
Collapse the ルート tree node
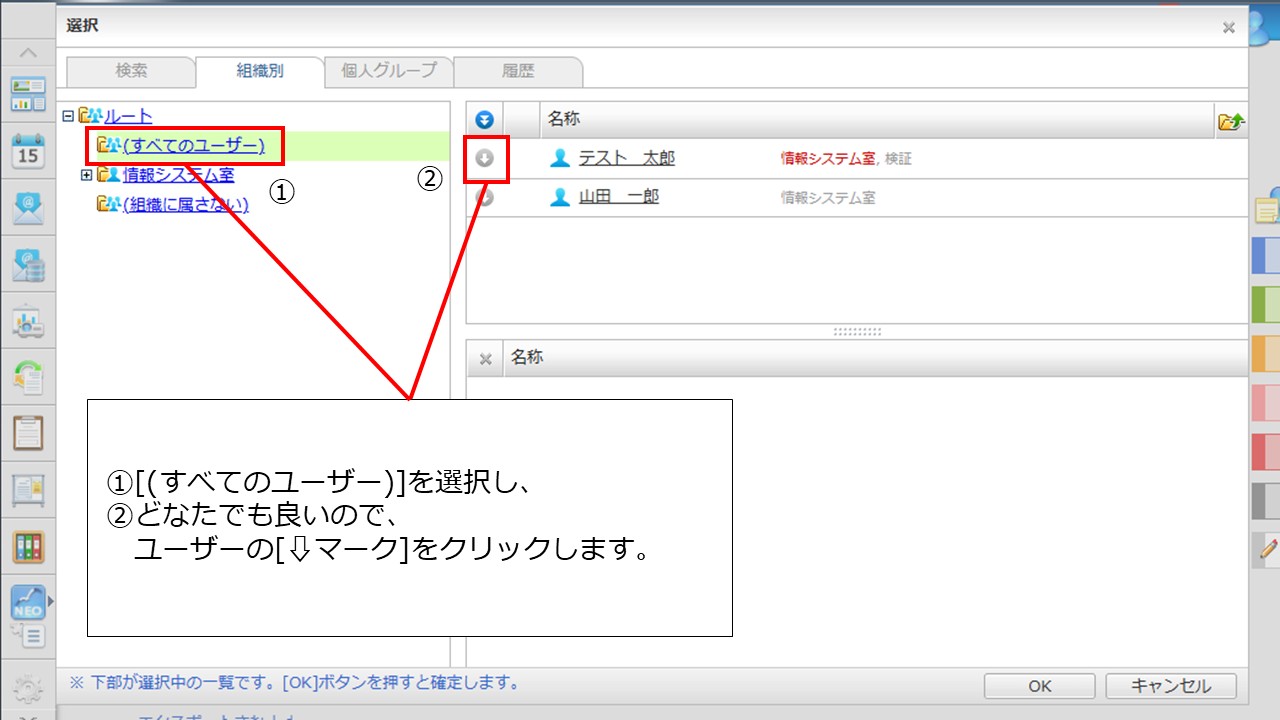[x=68, y=116]
